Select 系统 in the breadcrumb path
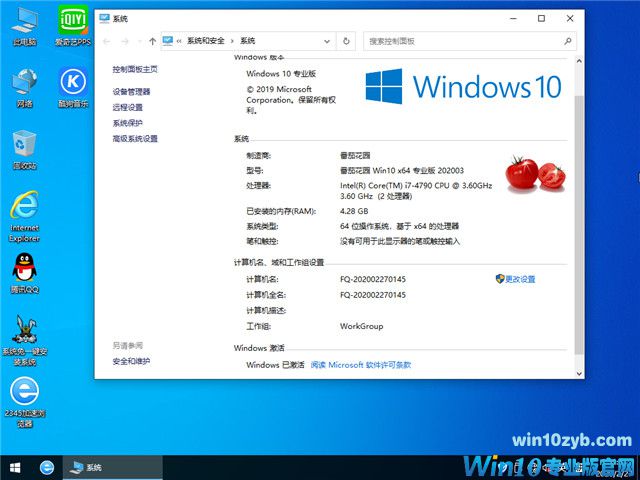 pos(247,41)
